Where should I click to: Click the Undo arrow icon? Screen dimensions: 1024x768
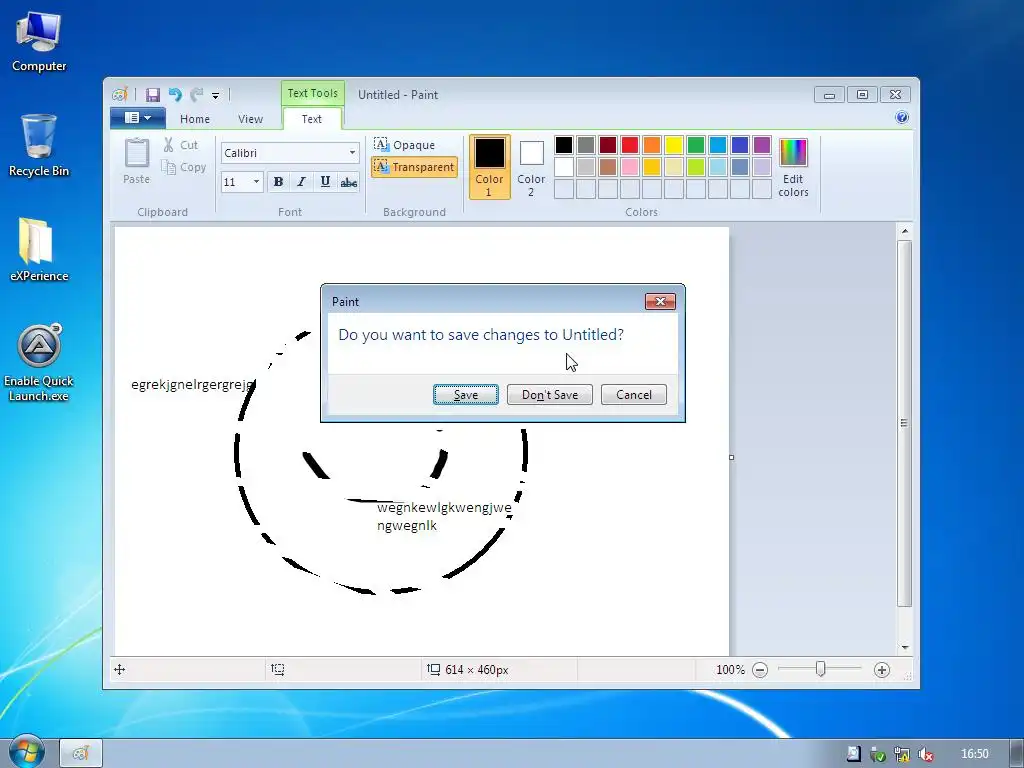pos(175,95)
